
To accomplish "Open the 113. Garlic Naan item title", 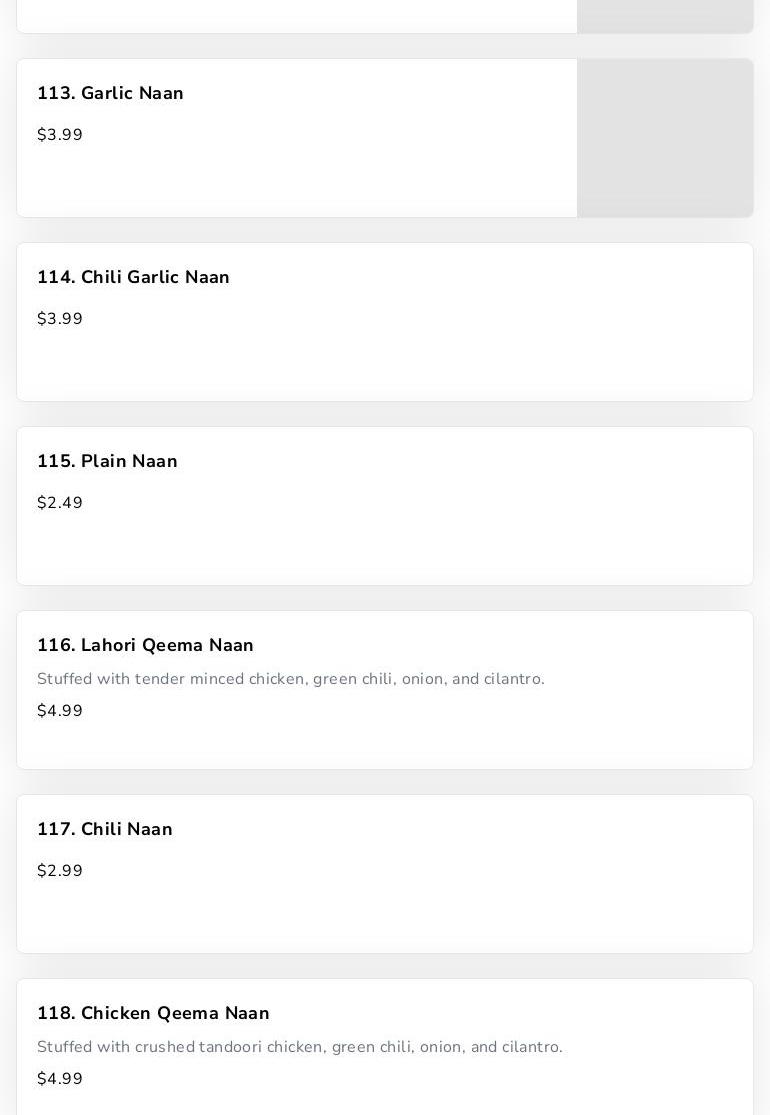I will click(x=110, y=93).
